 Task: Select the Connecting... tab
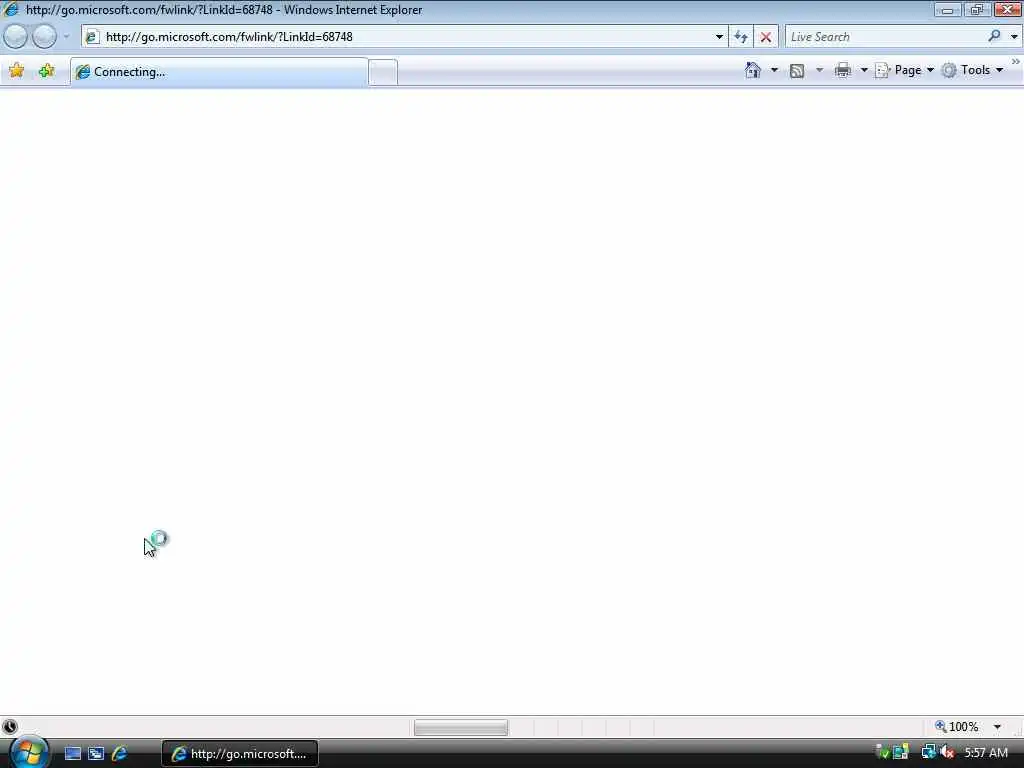[x=219, y=72]
